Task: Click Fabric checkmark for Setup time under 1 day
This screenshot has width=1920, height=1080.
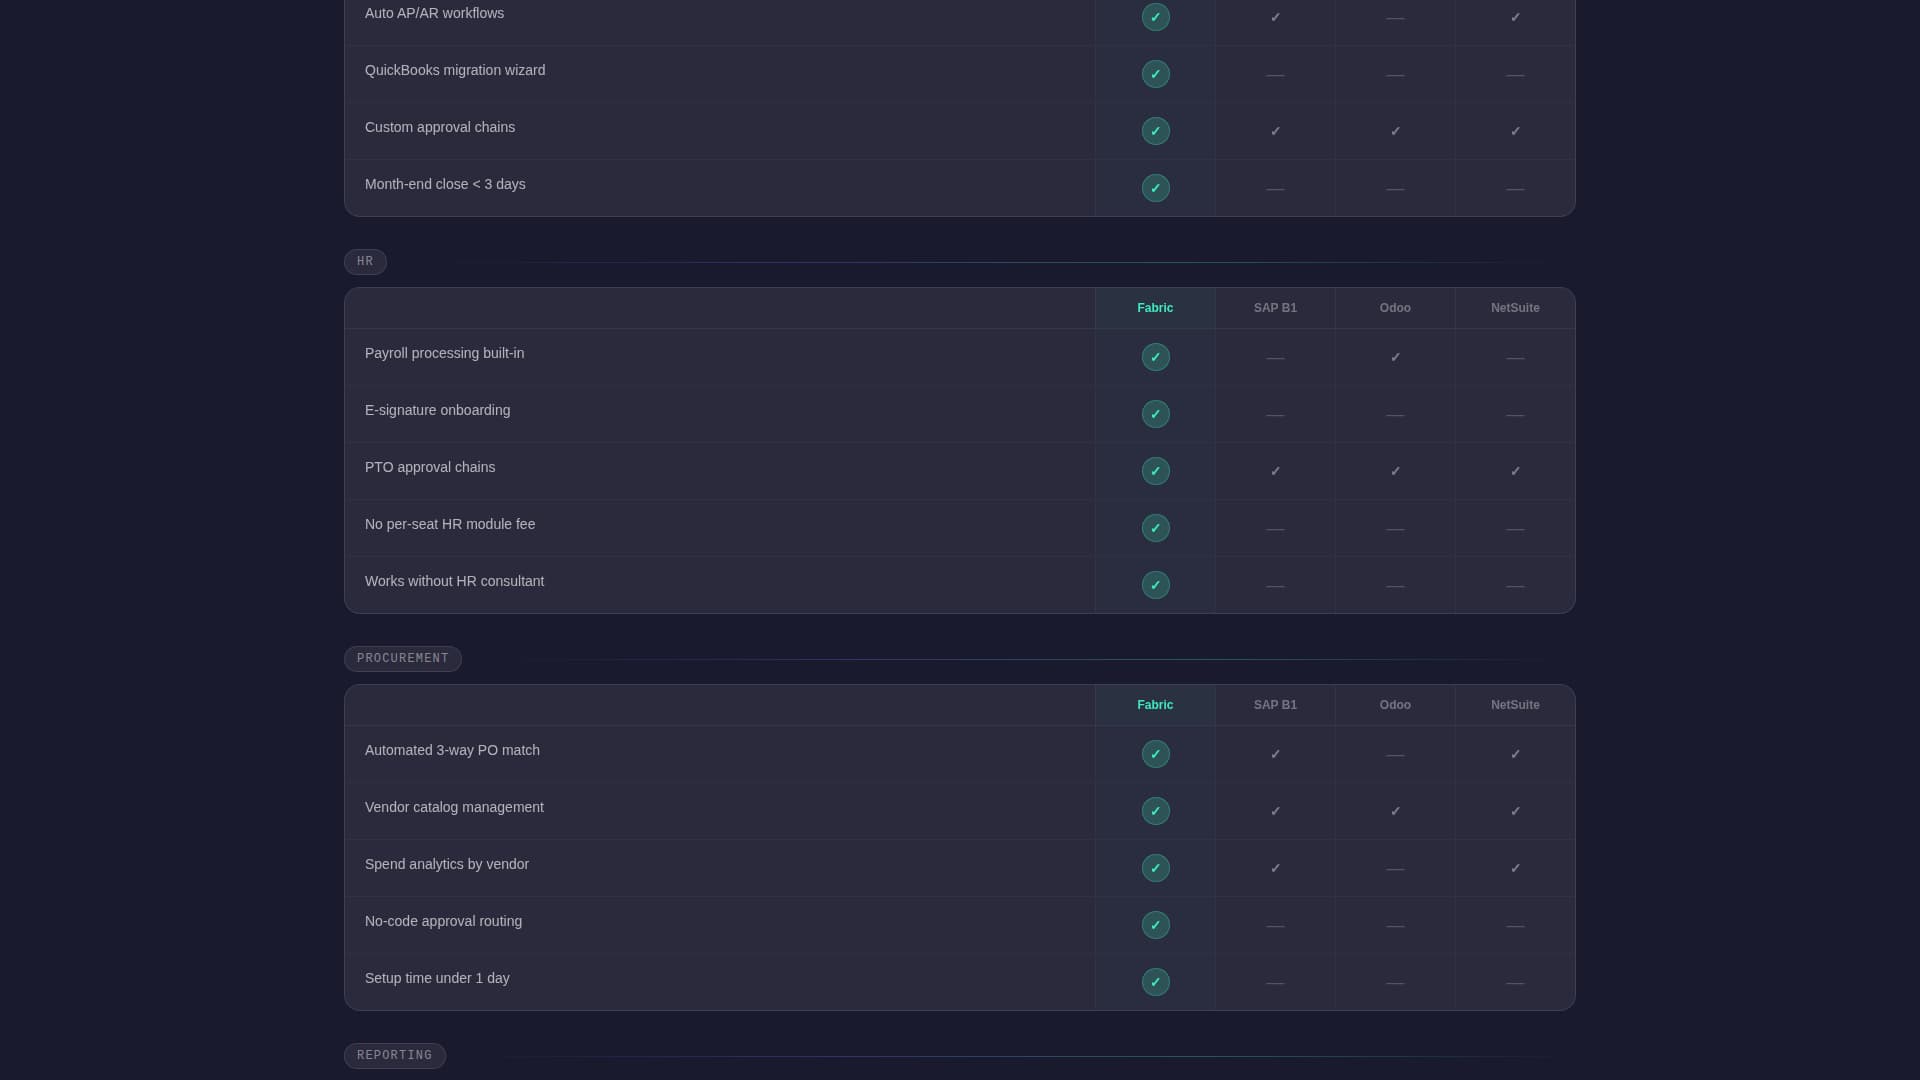Action: (1155, 982)
